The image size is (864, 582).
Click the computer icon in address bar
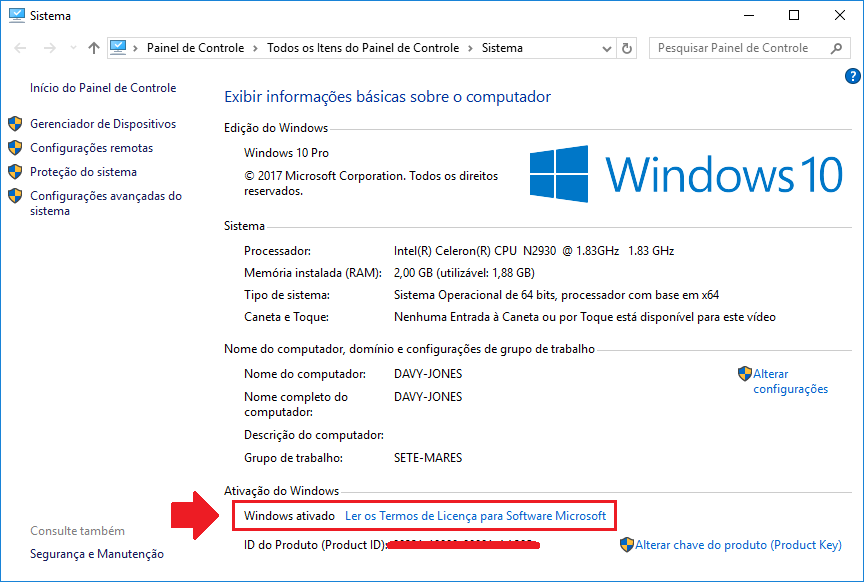118,48
